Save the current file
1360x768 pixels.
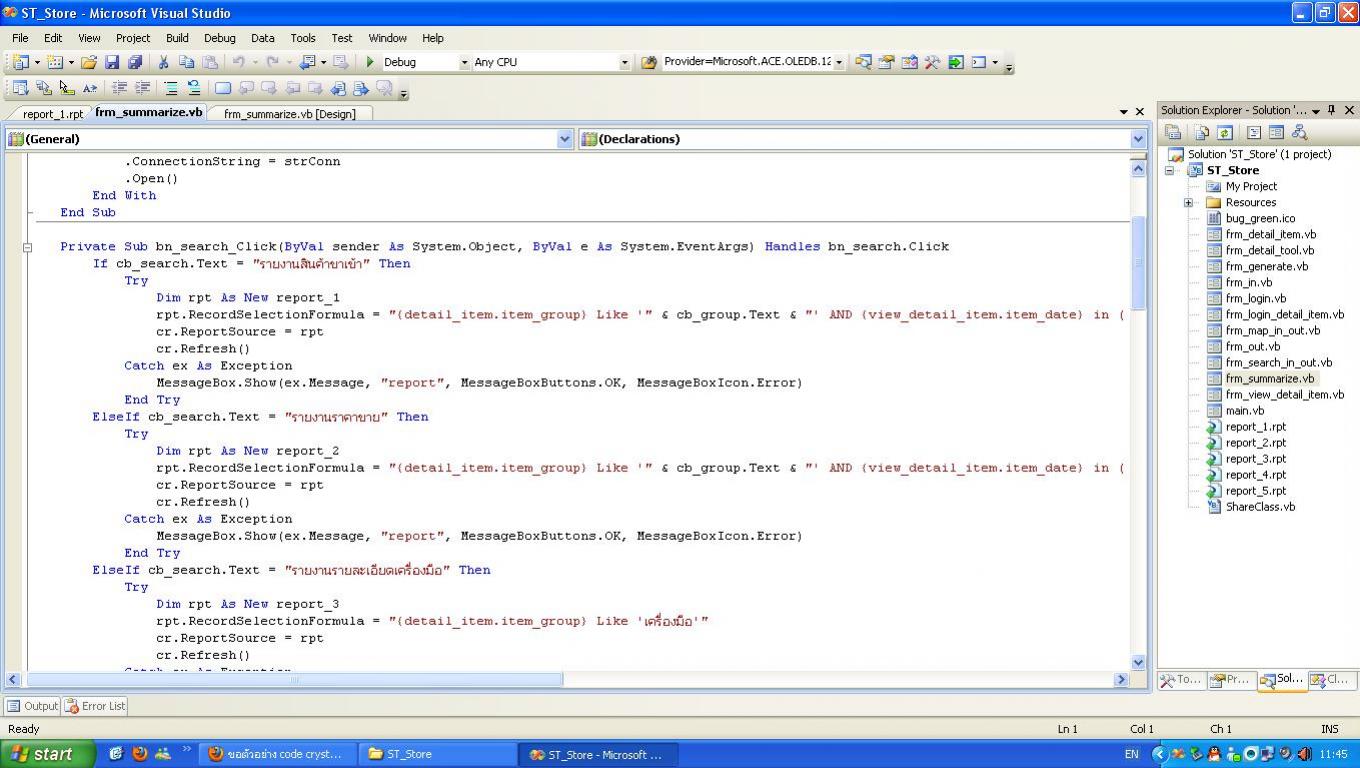[112, 62]
